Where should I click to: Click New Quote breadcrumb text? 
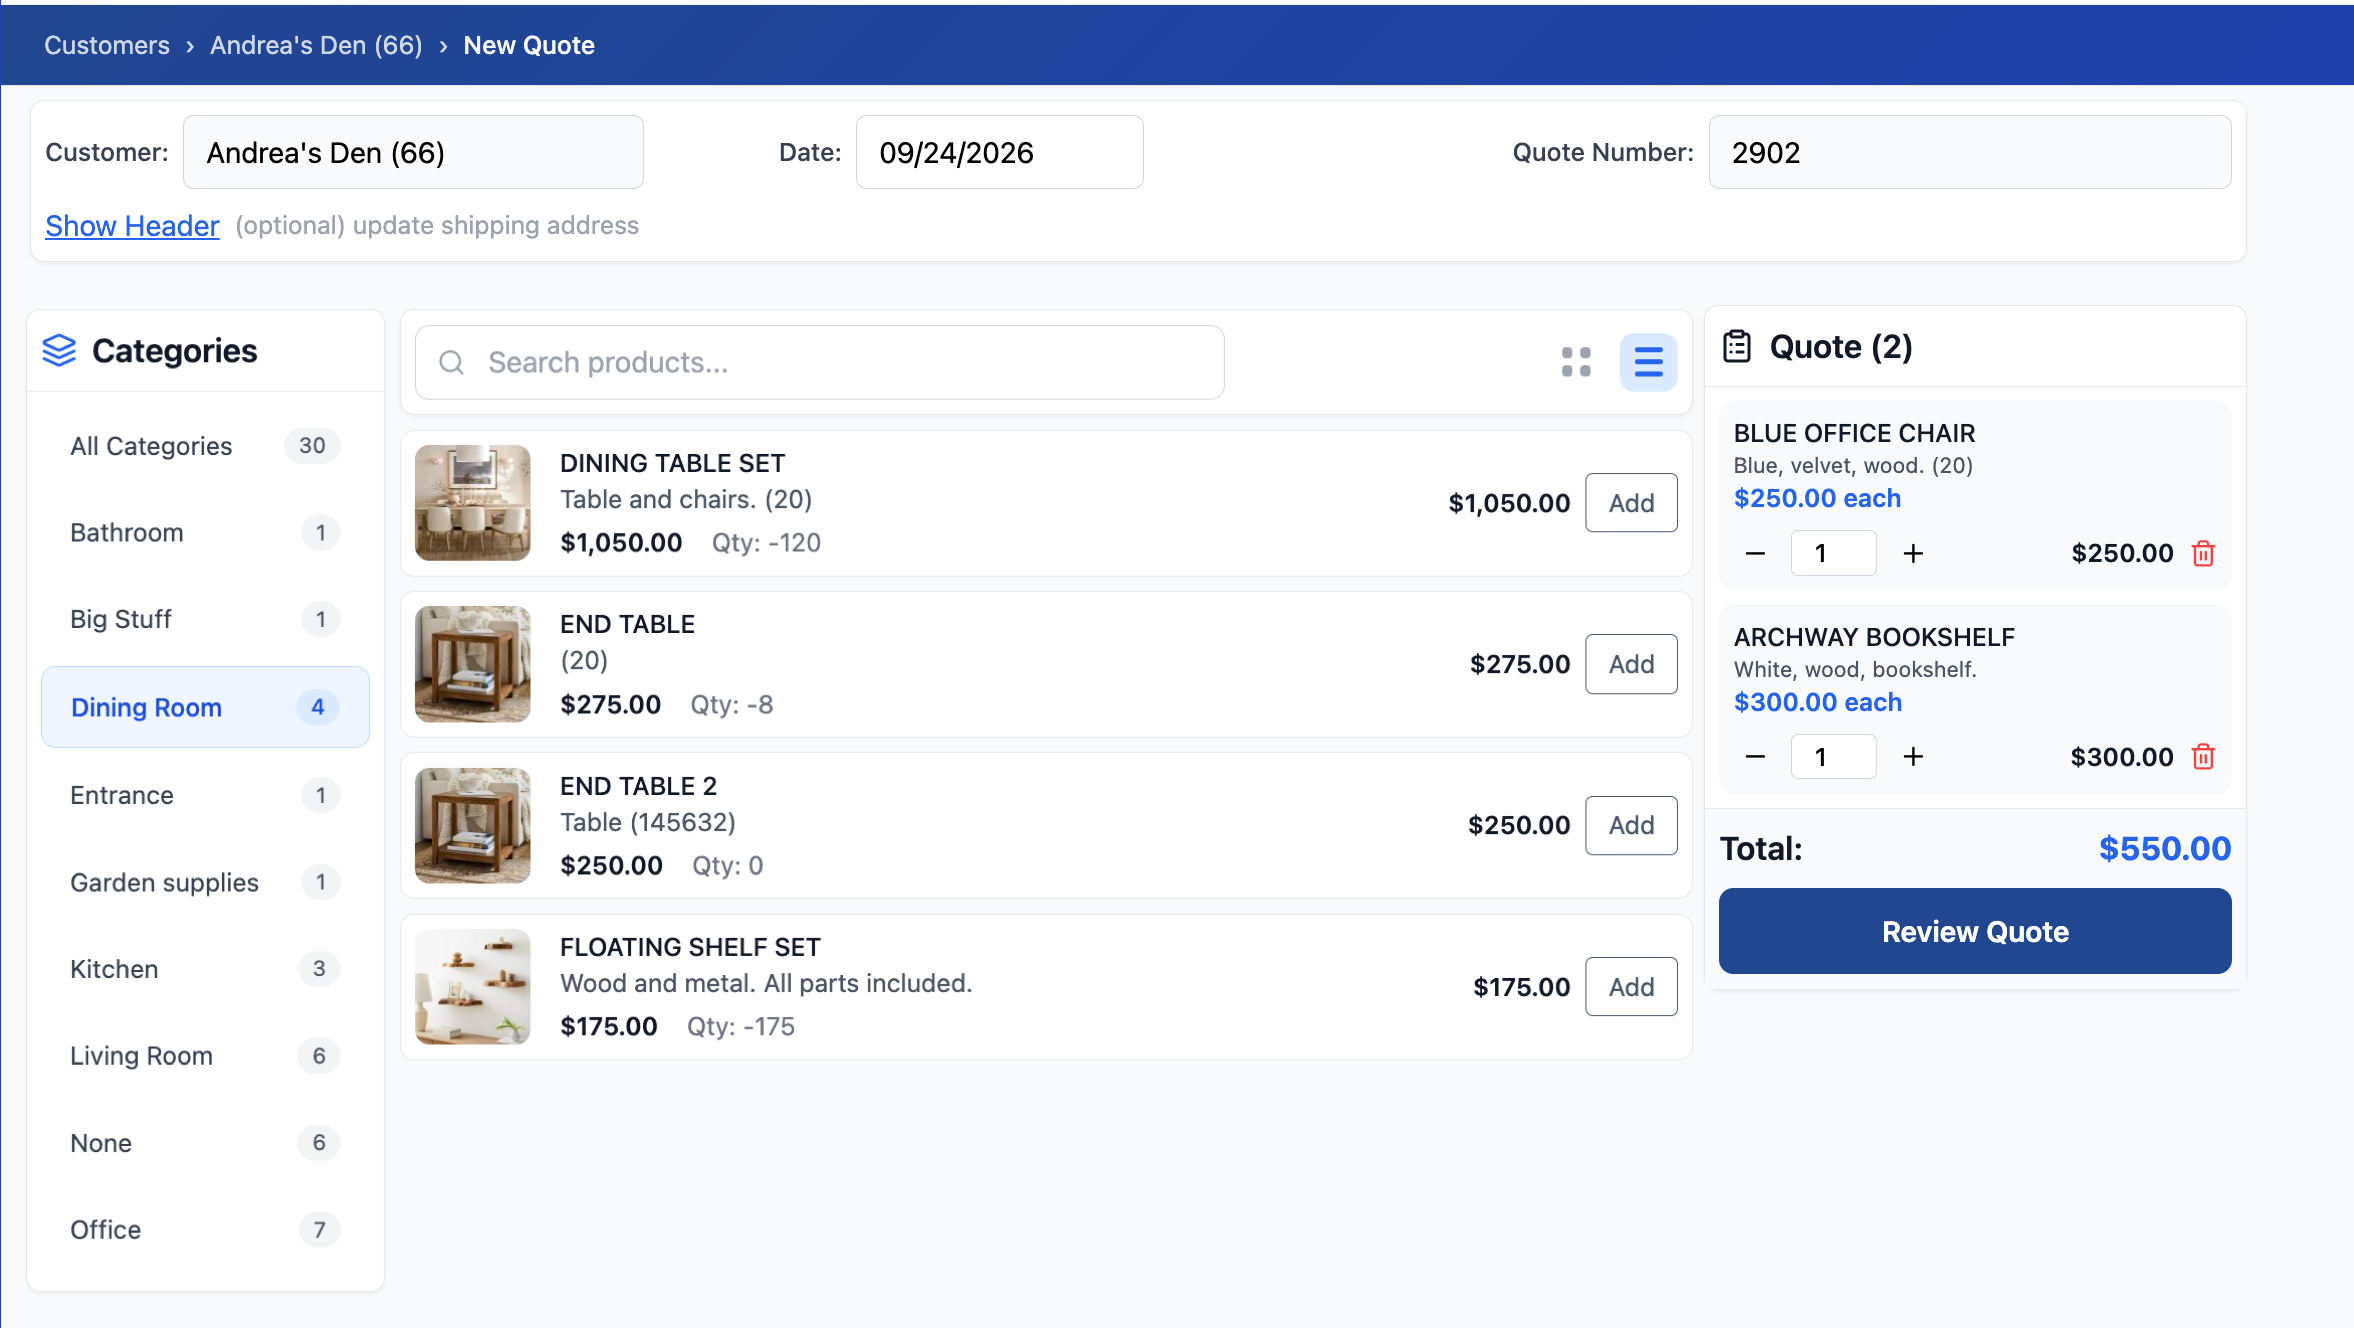[529, 45]
